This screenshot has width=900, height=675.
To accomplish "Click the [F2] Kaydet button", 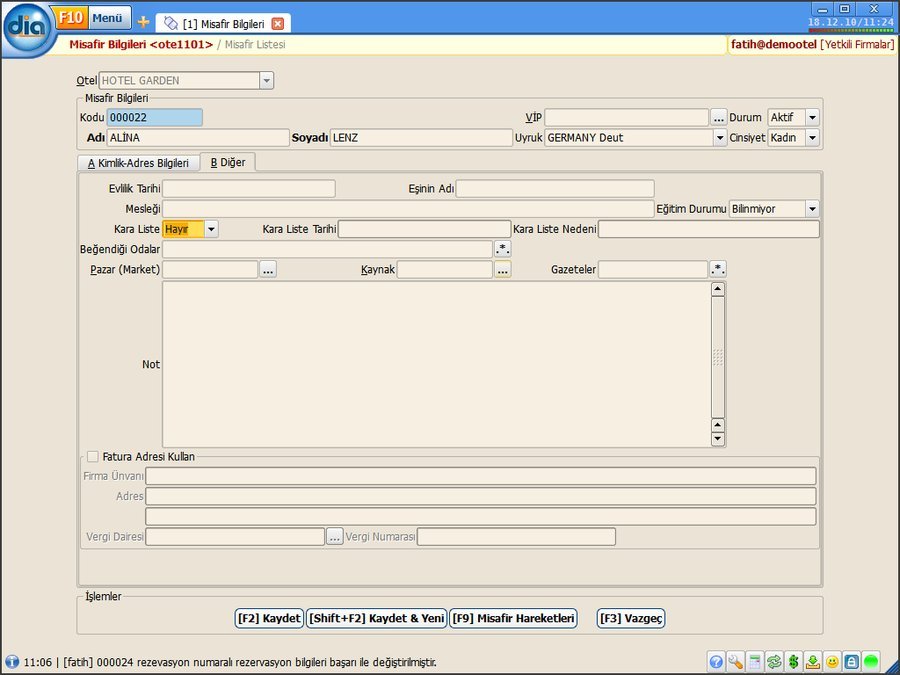I will point(269,618).
